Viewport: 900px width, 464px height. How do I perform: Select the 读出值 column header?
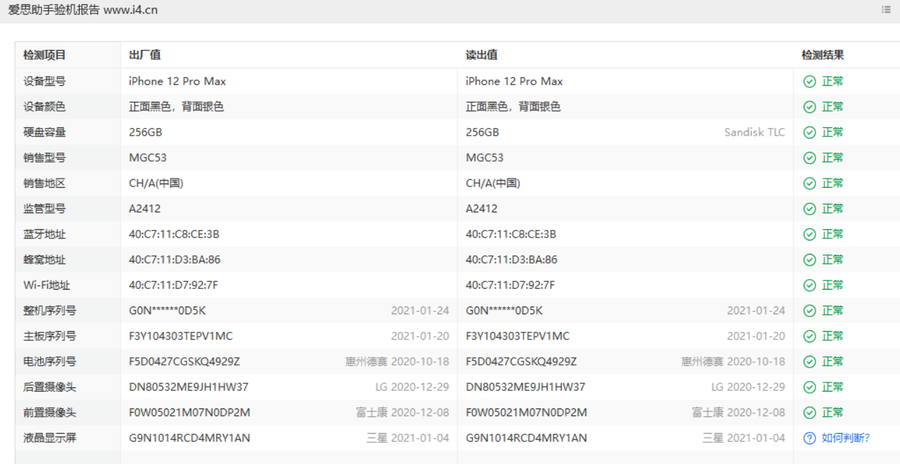tap(482, 55)
